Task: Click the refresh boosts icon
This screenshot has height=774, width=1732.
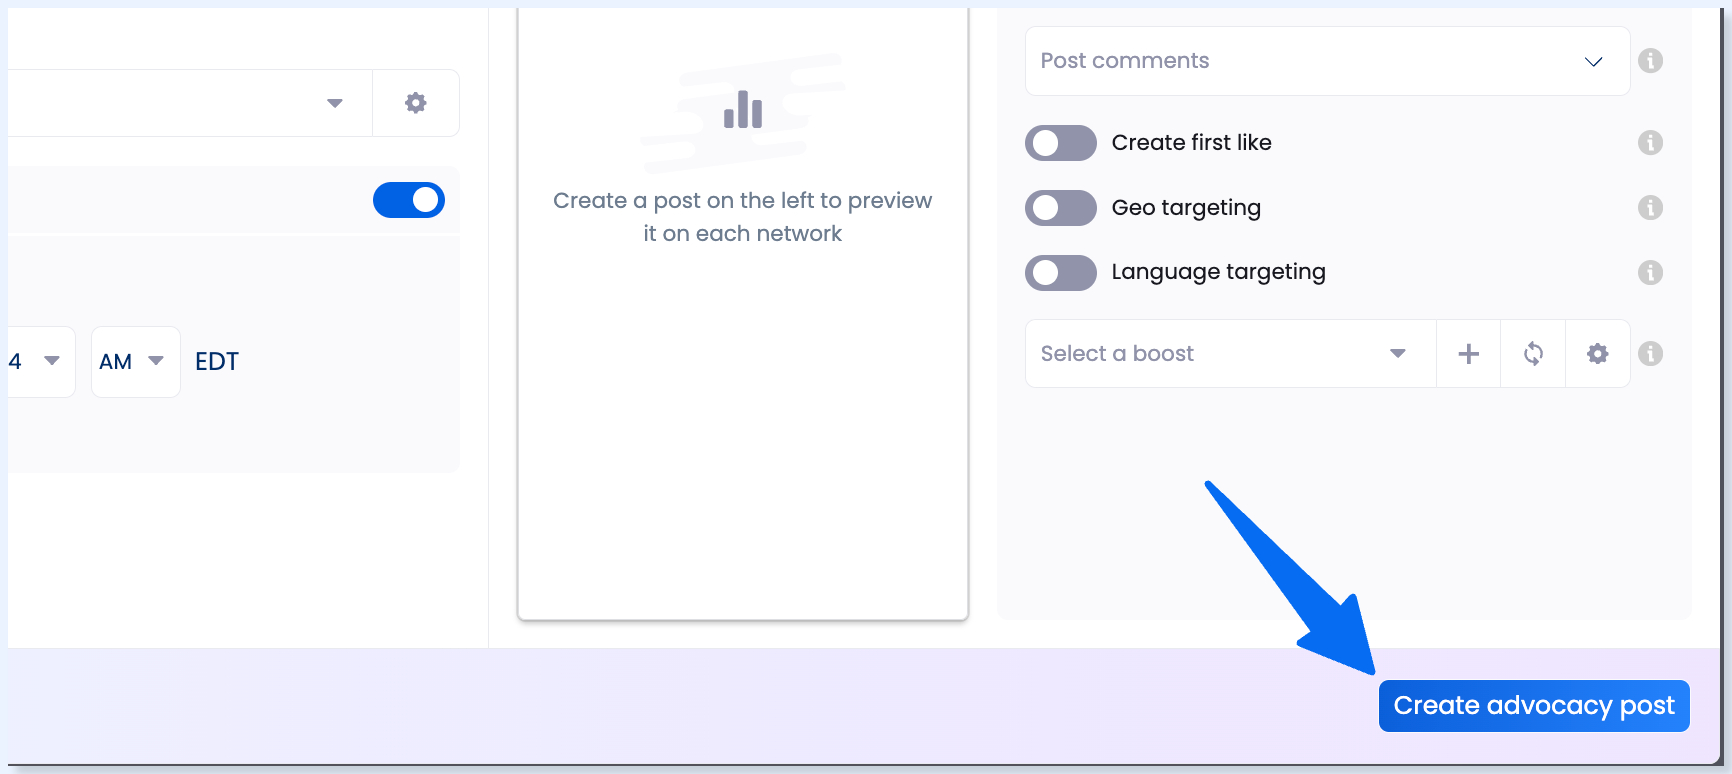Action: 1533,354
